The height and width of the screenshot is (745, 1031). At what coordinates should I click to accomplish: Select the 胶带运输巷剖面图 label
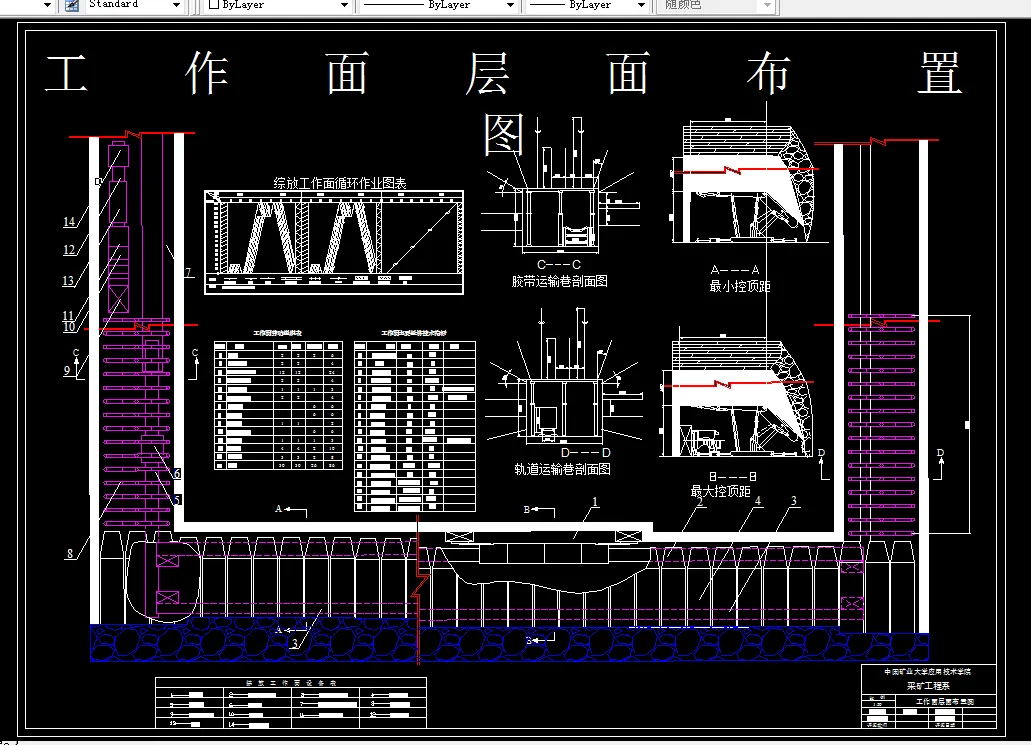[560, 281]
